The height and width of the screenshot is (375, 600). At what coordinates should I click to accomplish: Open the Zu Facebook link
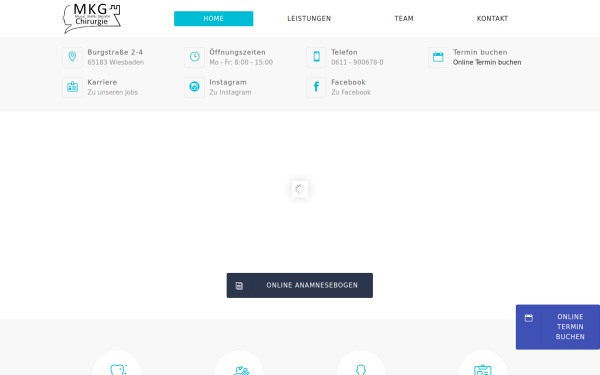point(351,92)
